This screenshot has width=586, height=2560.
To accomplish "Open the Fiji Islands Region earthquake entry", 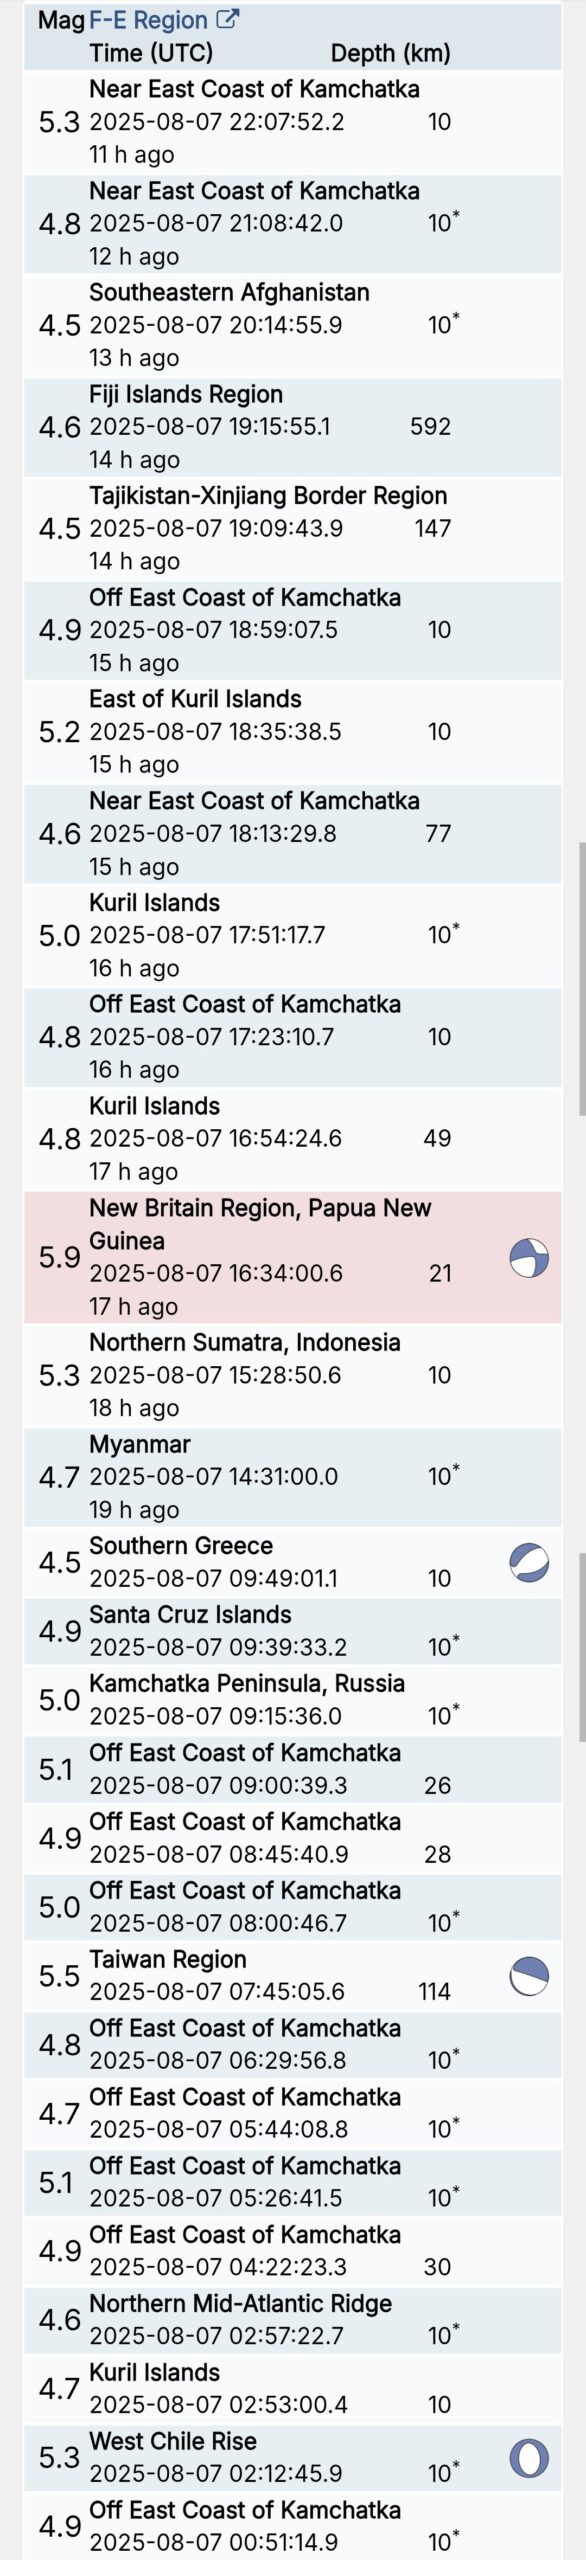I will pos(293,427).
